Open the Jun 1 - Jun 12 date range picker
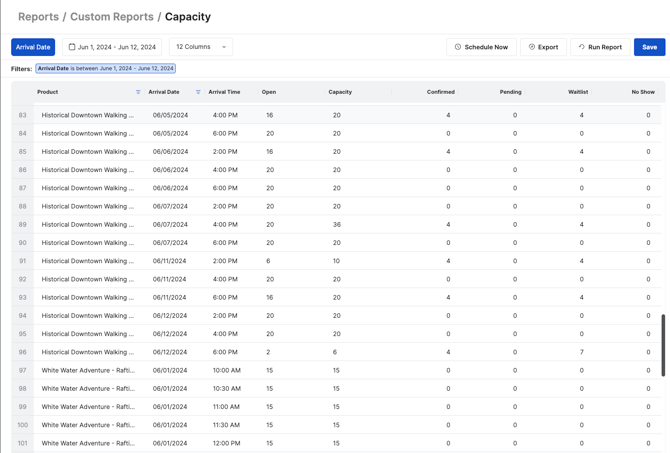Image resolution: width=670 pixels, height=453 pixels. coord(112,47)
